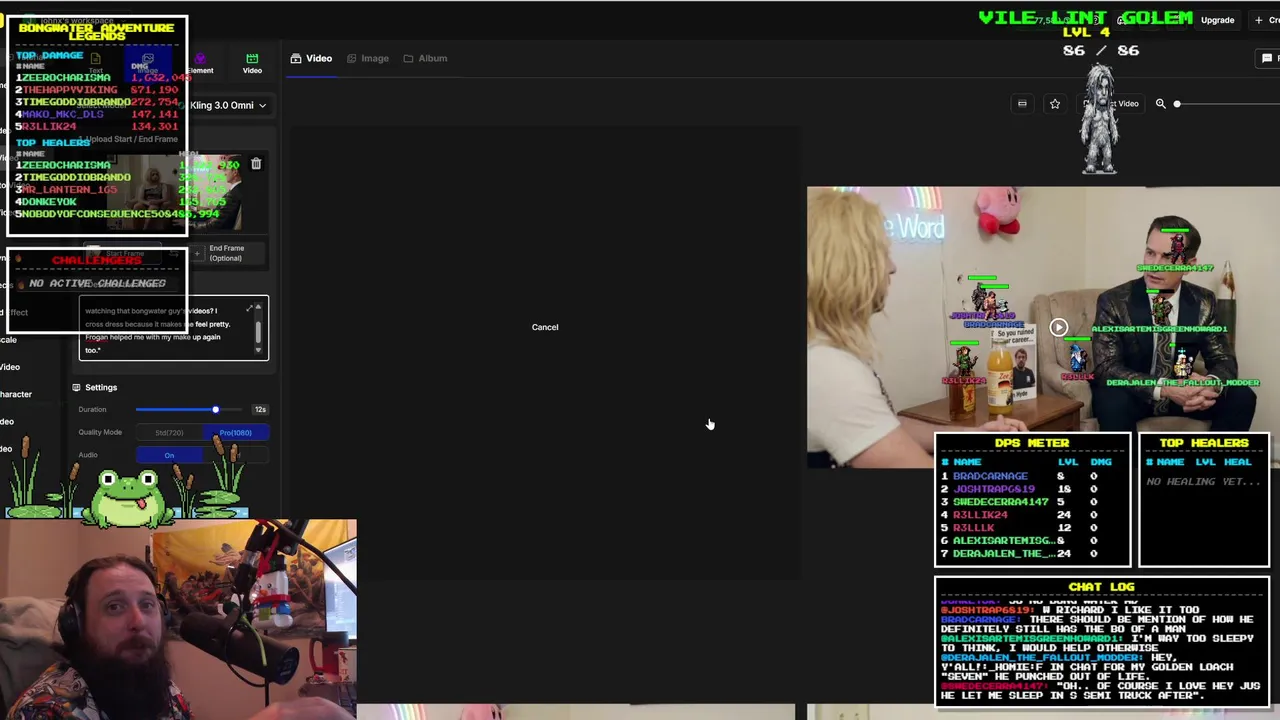This screenshot has width=1280, height=720.
Task: Click the Upgrade button
Action: click(x=1217, y=20)
